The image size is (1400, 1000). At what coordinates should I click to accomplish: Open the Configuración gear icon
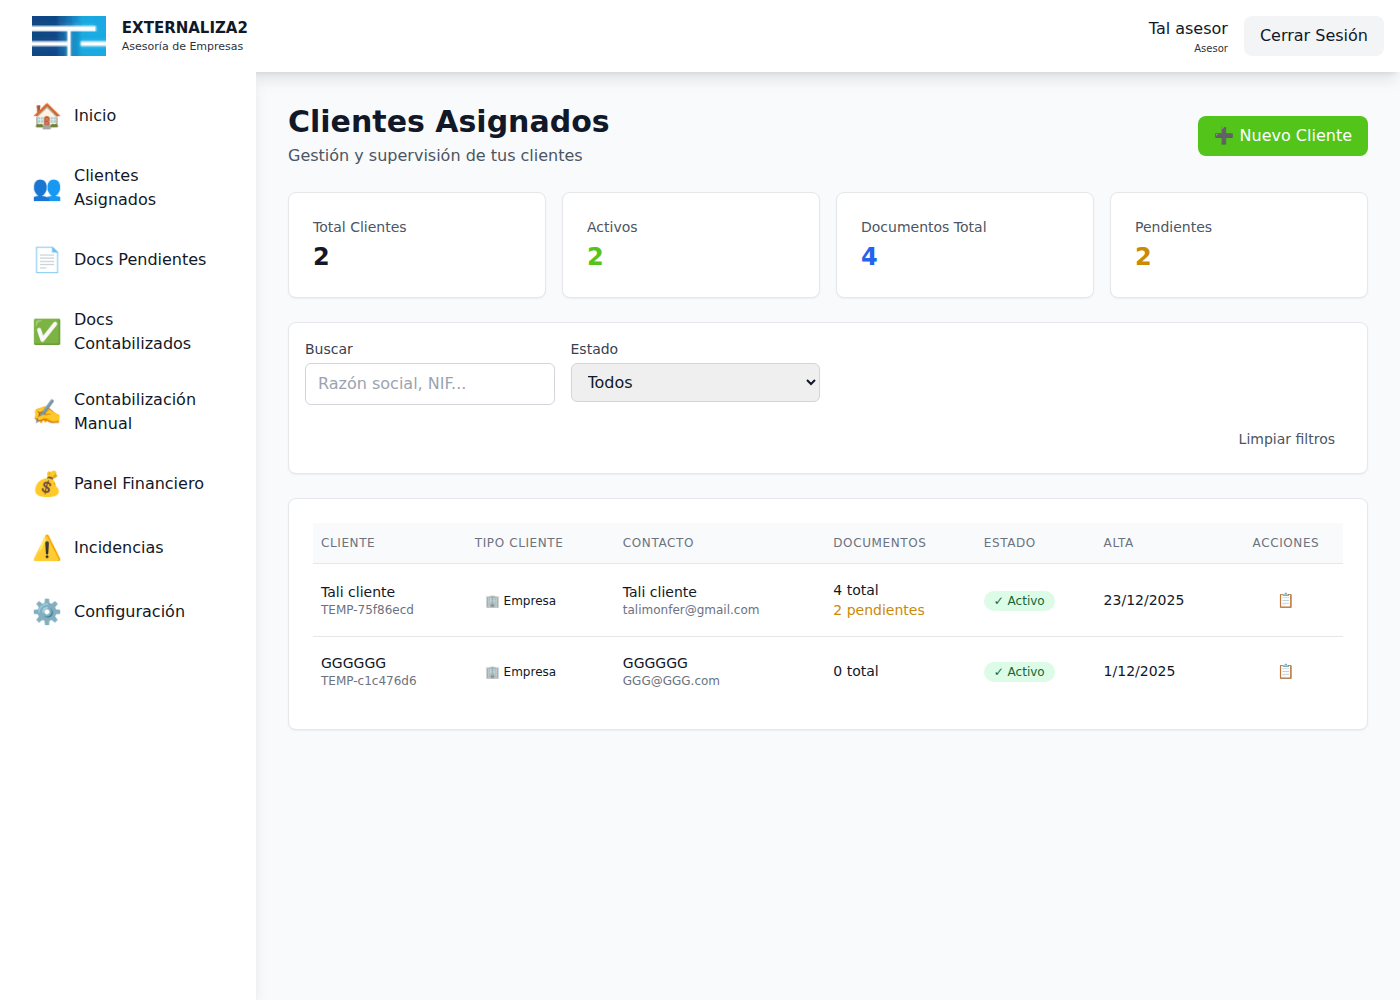pos(46,612)
